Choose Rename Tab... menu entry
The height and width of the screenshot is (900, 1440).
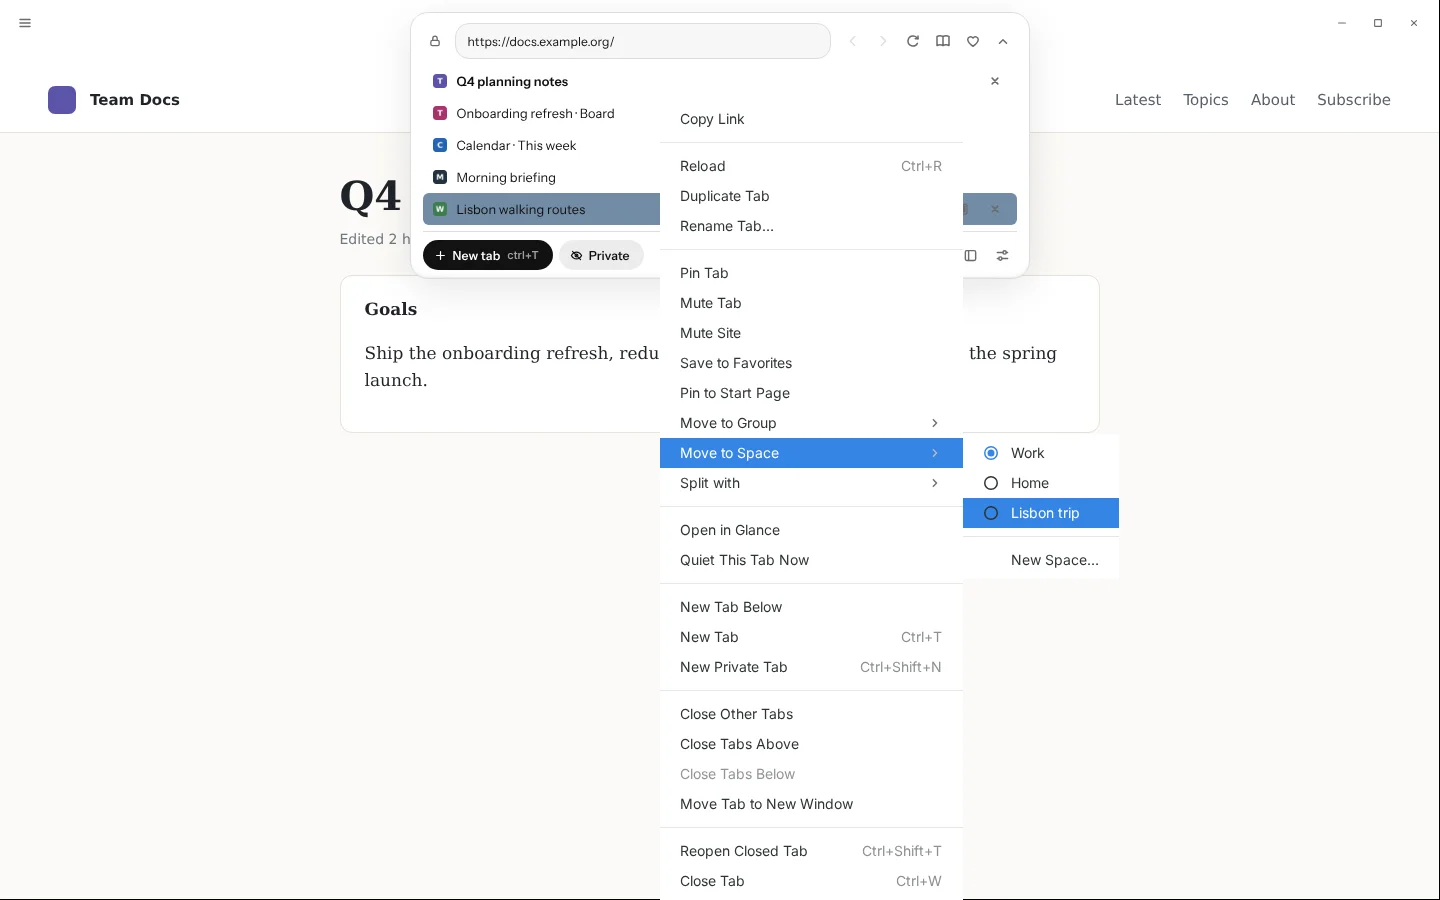click(811, 226)
